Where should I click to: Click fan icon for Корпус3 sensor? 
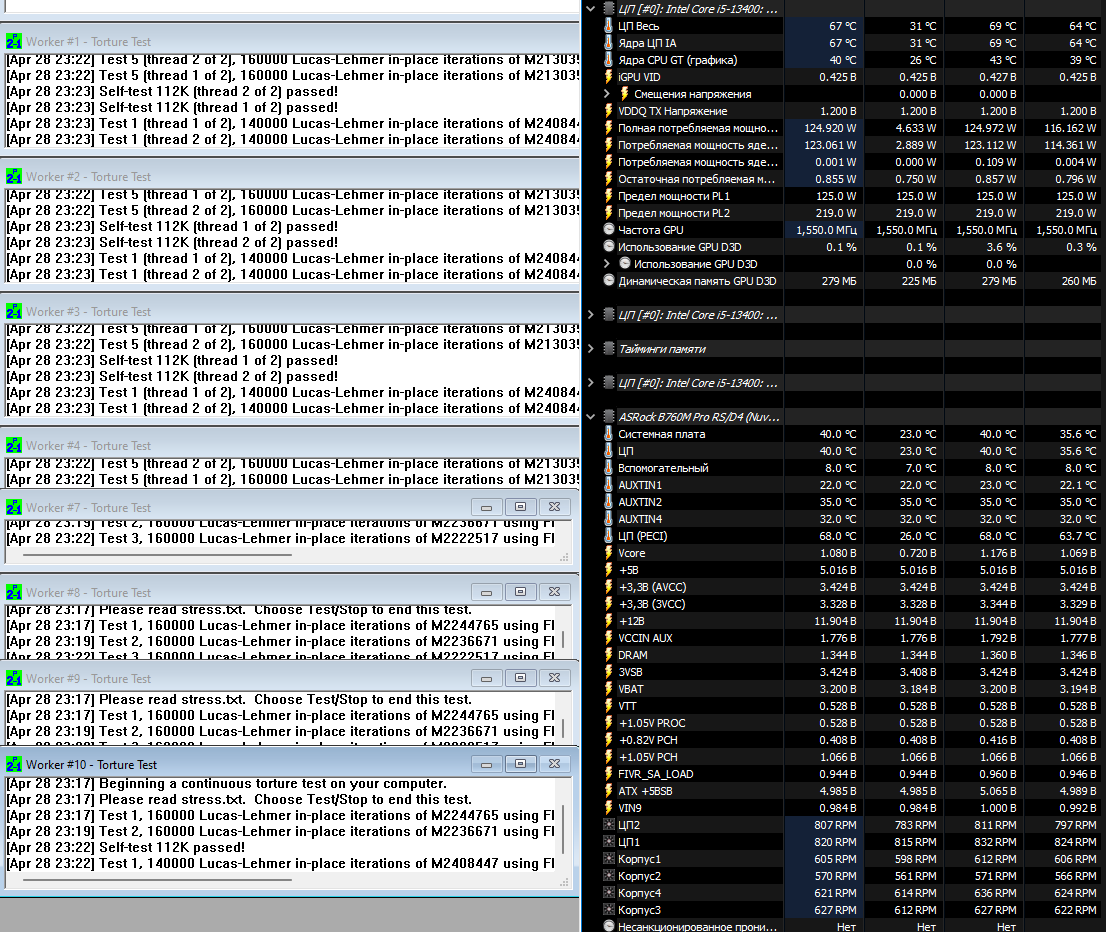click(x=609, y=910)
